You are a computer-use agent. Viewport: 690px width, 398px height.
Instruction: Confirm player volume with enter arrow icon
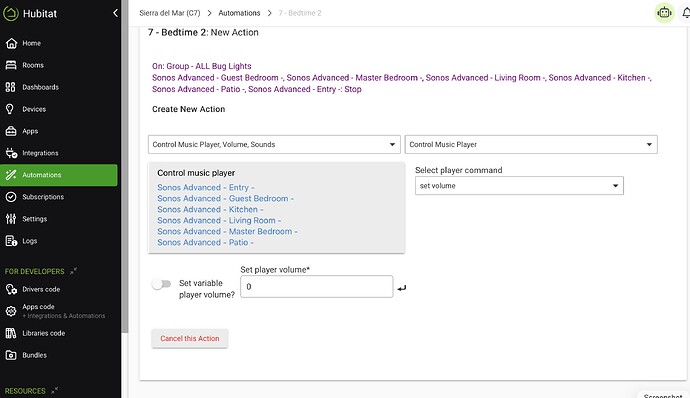tap(401, 288)
